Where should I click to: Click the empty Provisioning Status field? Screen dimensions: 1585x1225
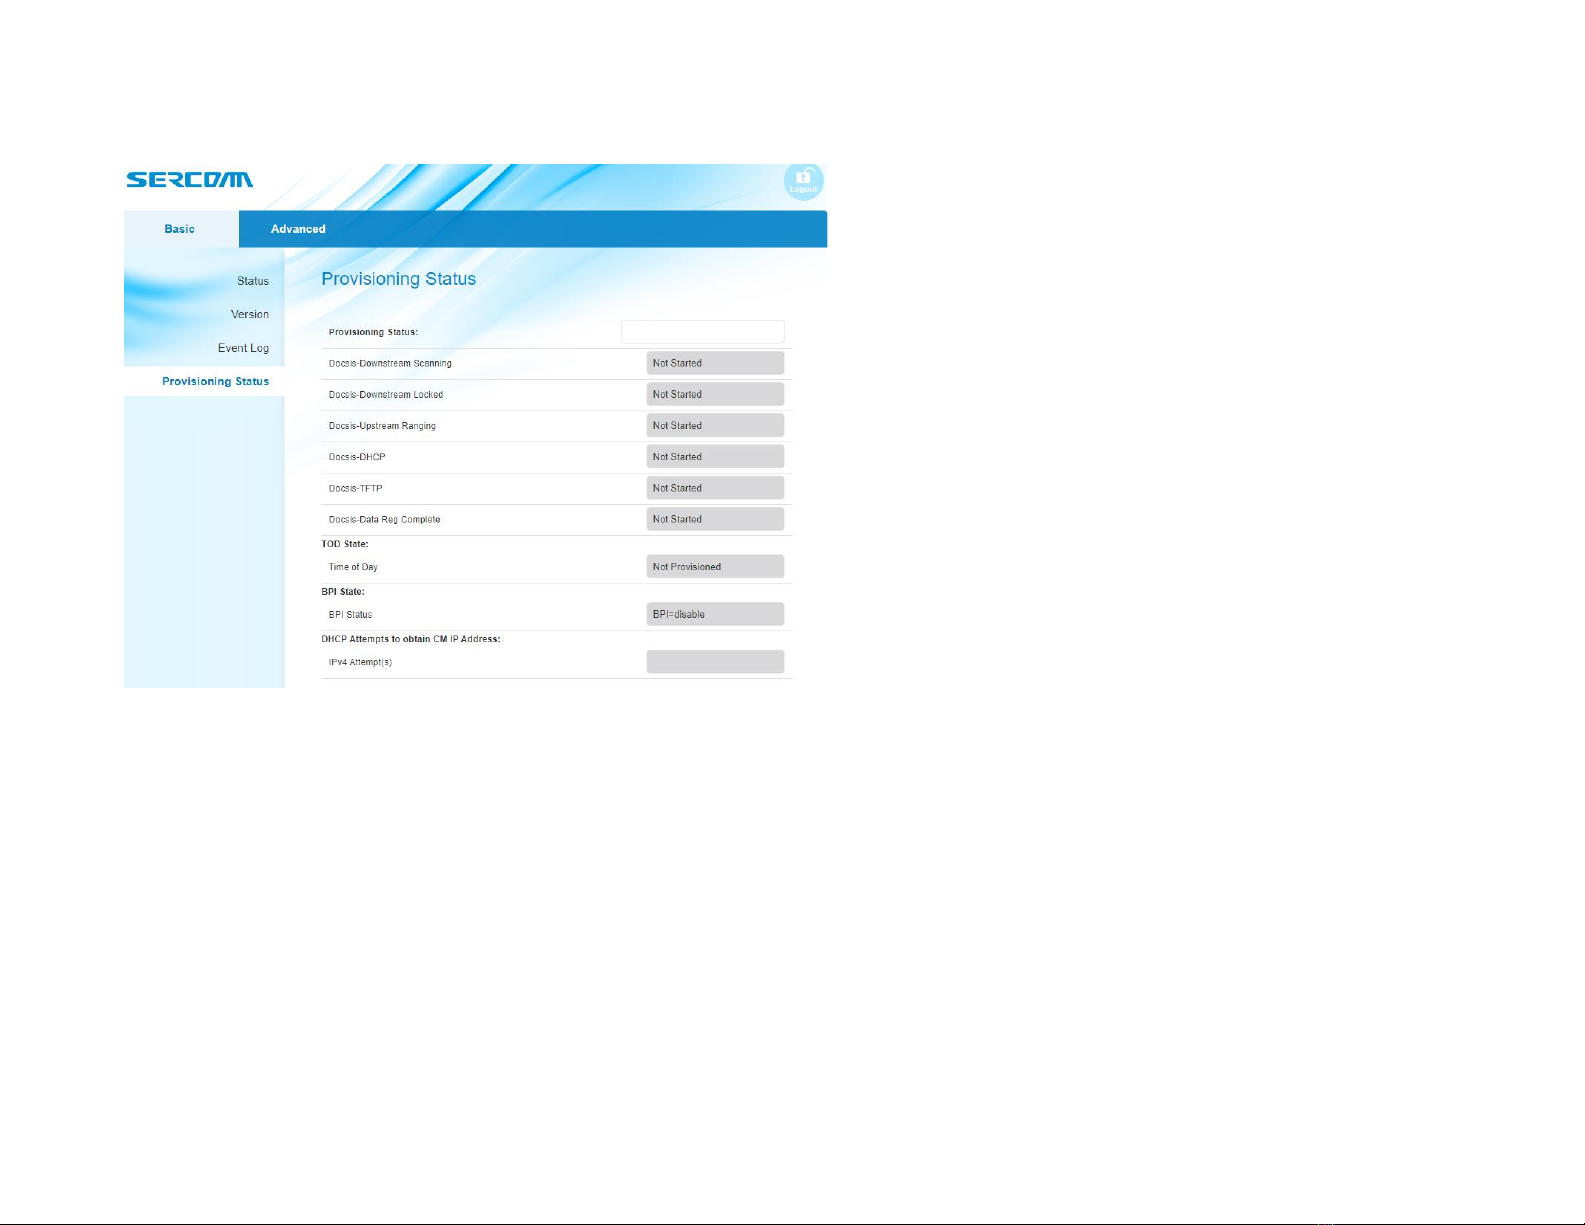click(x=702, y=332)
